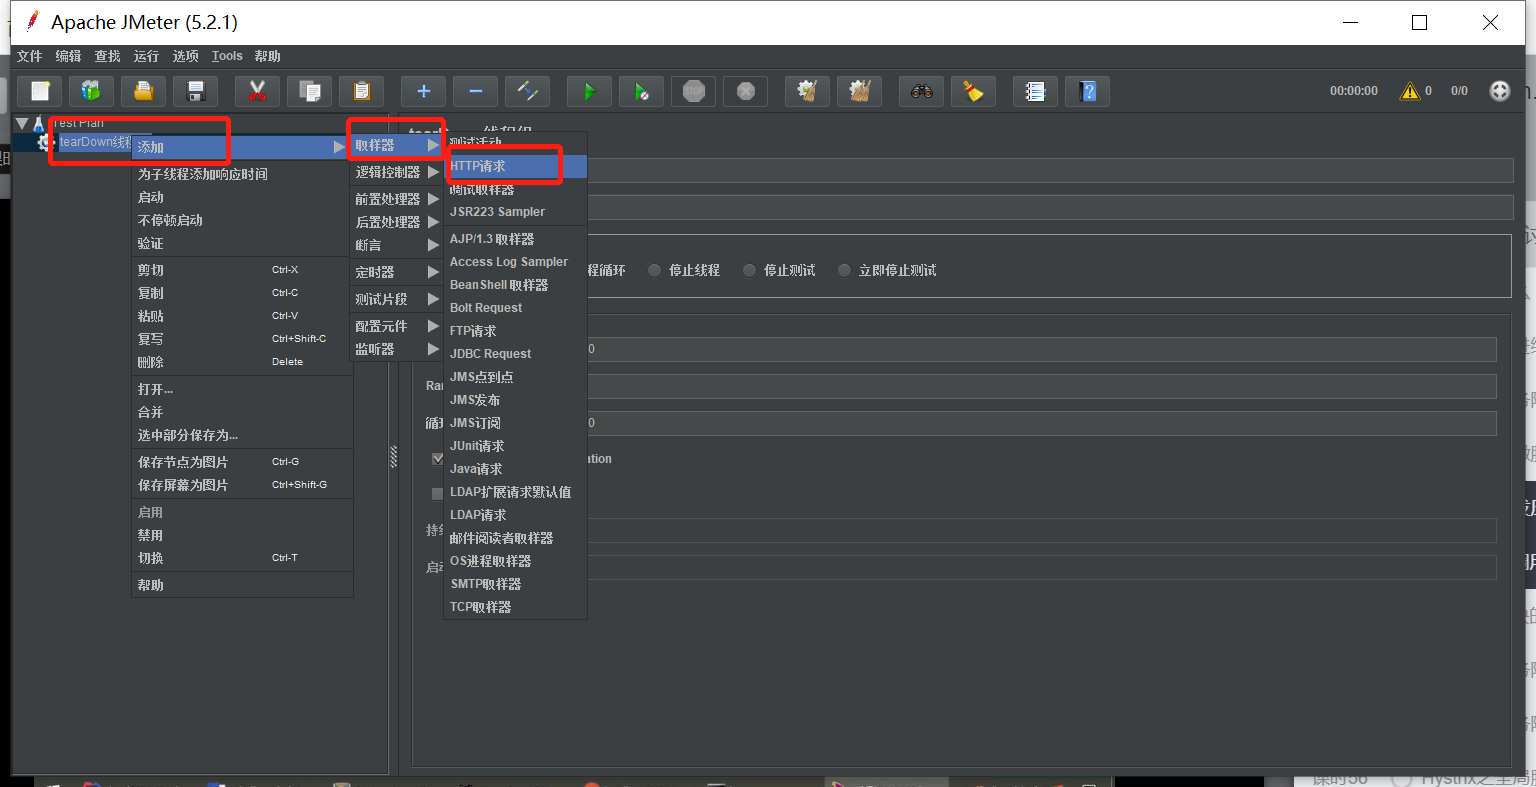This screenshot has height=787, width=1536.
Task: Click the Clear all brooms icon
Action: tap(860, 91)
